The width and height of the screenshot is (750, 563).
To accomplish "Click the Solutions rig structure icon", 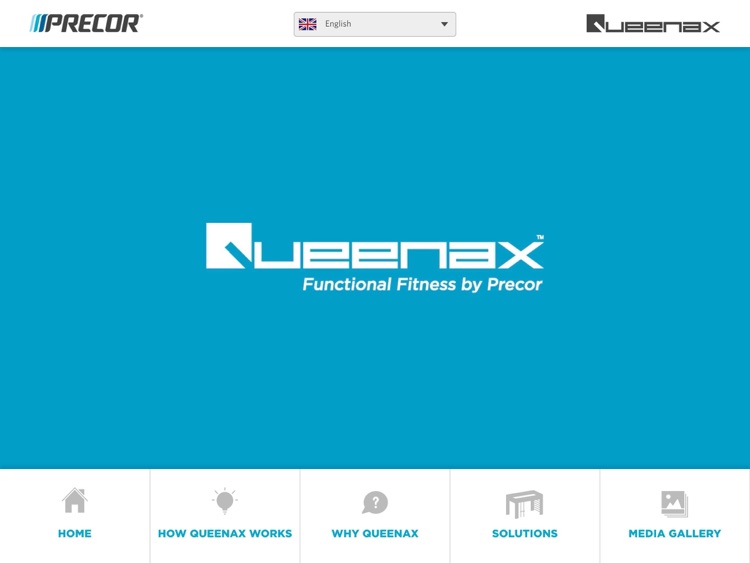I will tap(525, 504).
